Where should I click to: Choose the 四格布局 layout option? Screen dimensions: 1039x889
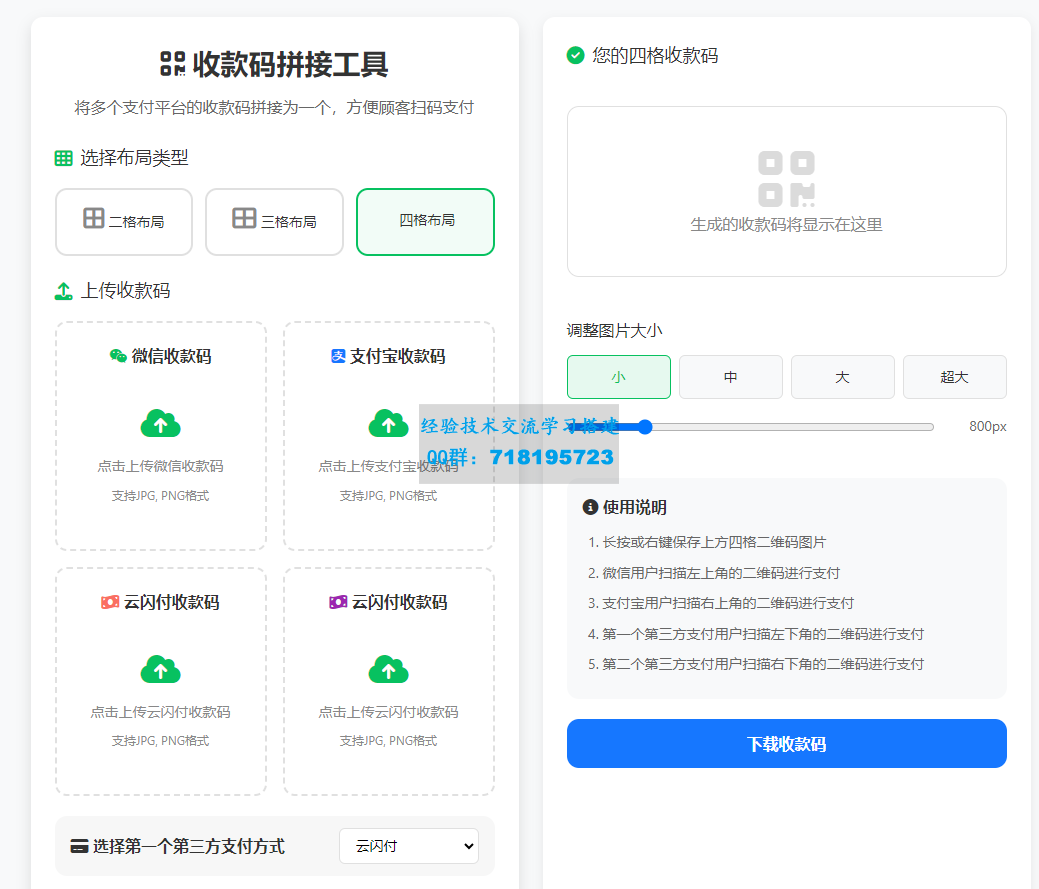426,221
